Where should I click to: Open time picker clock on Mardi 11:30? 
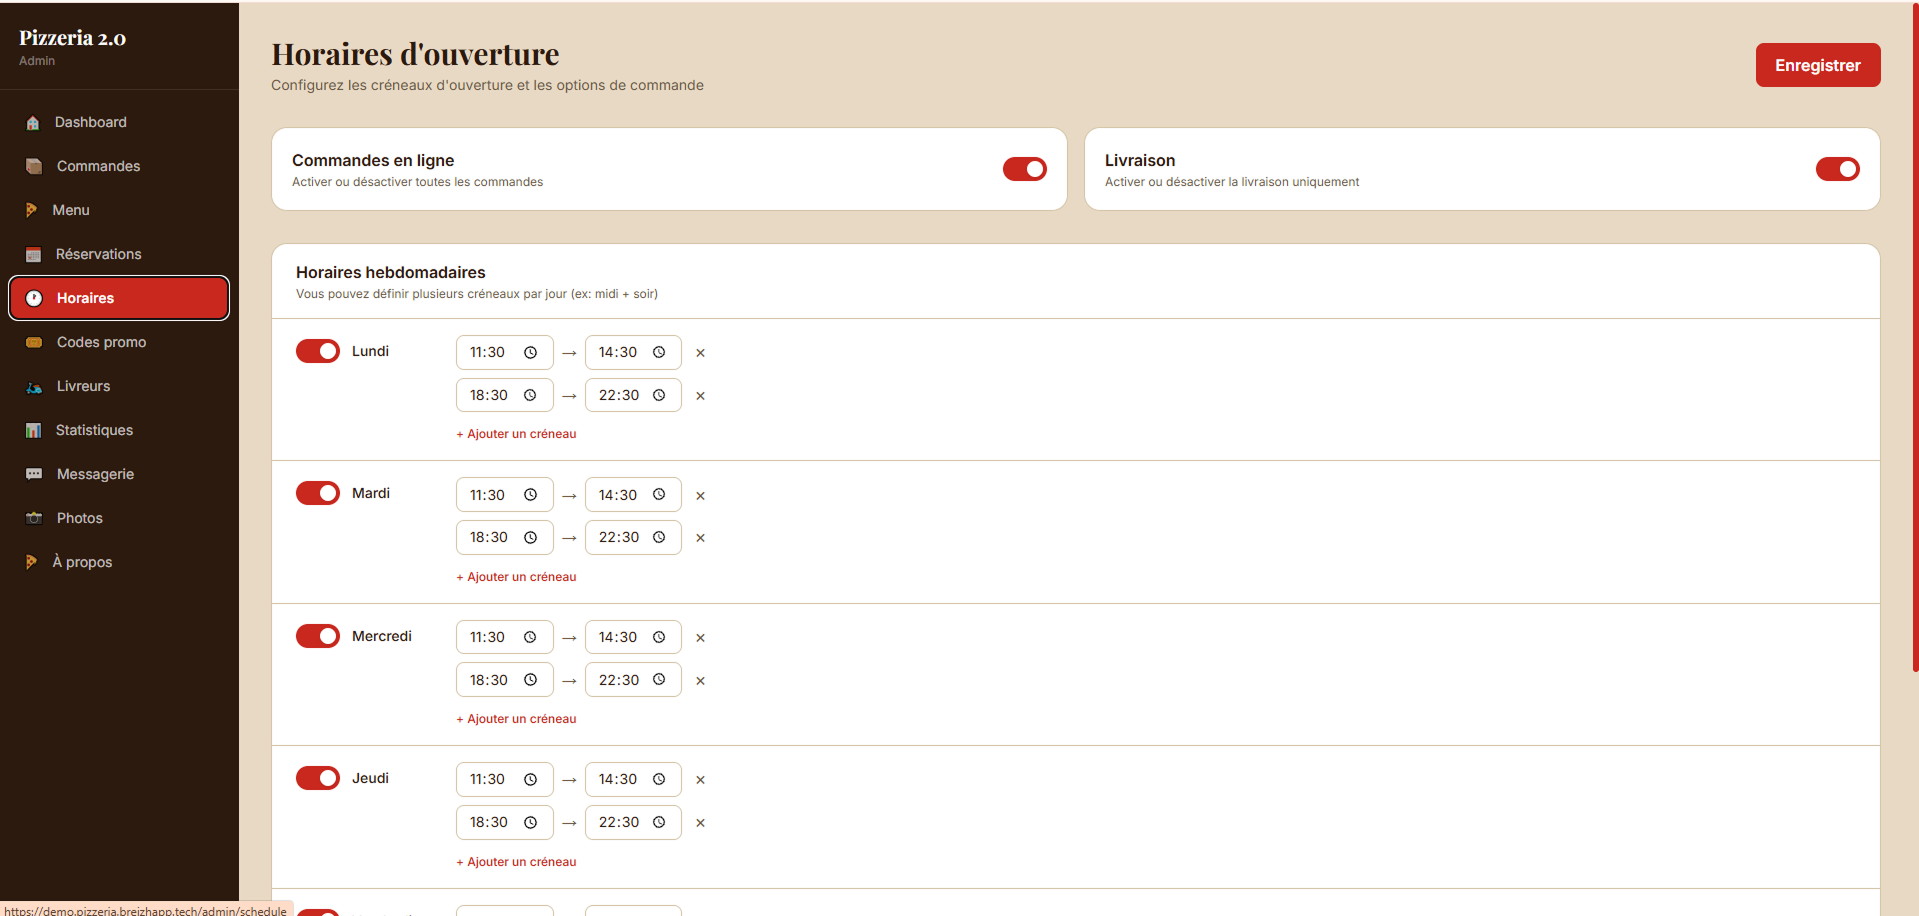tap(531, 495)
